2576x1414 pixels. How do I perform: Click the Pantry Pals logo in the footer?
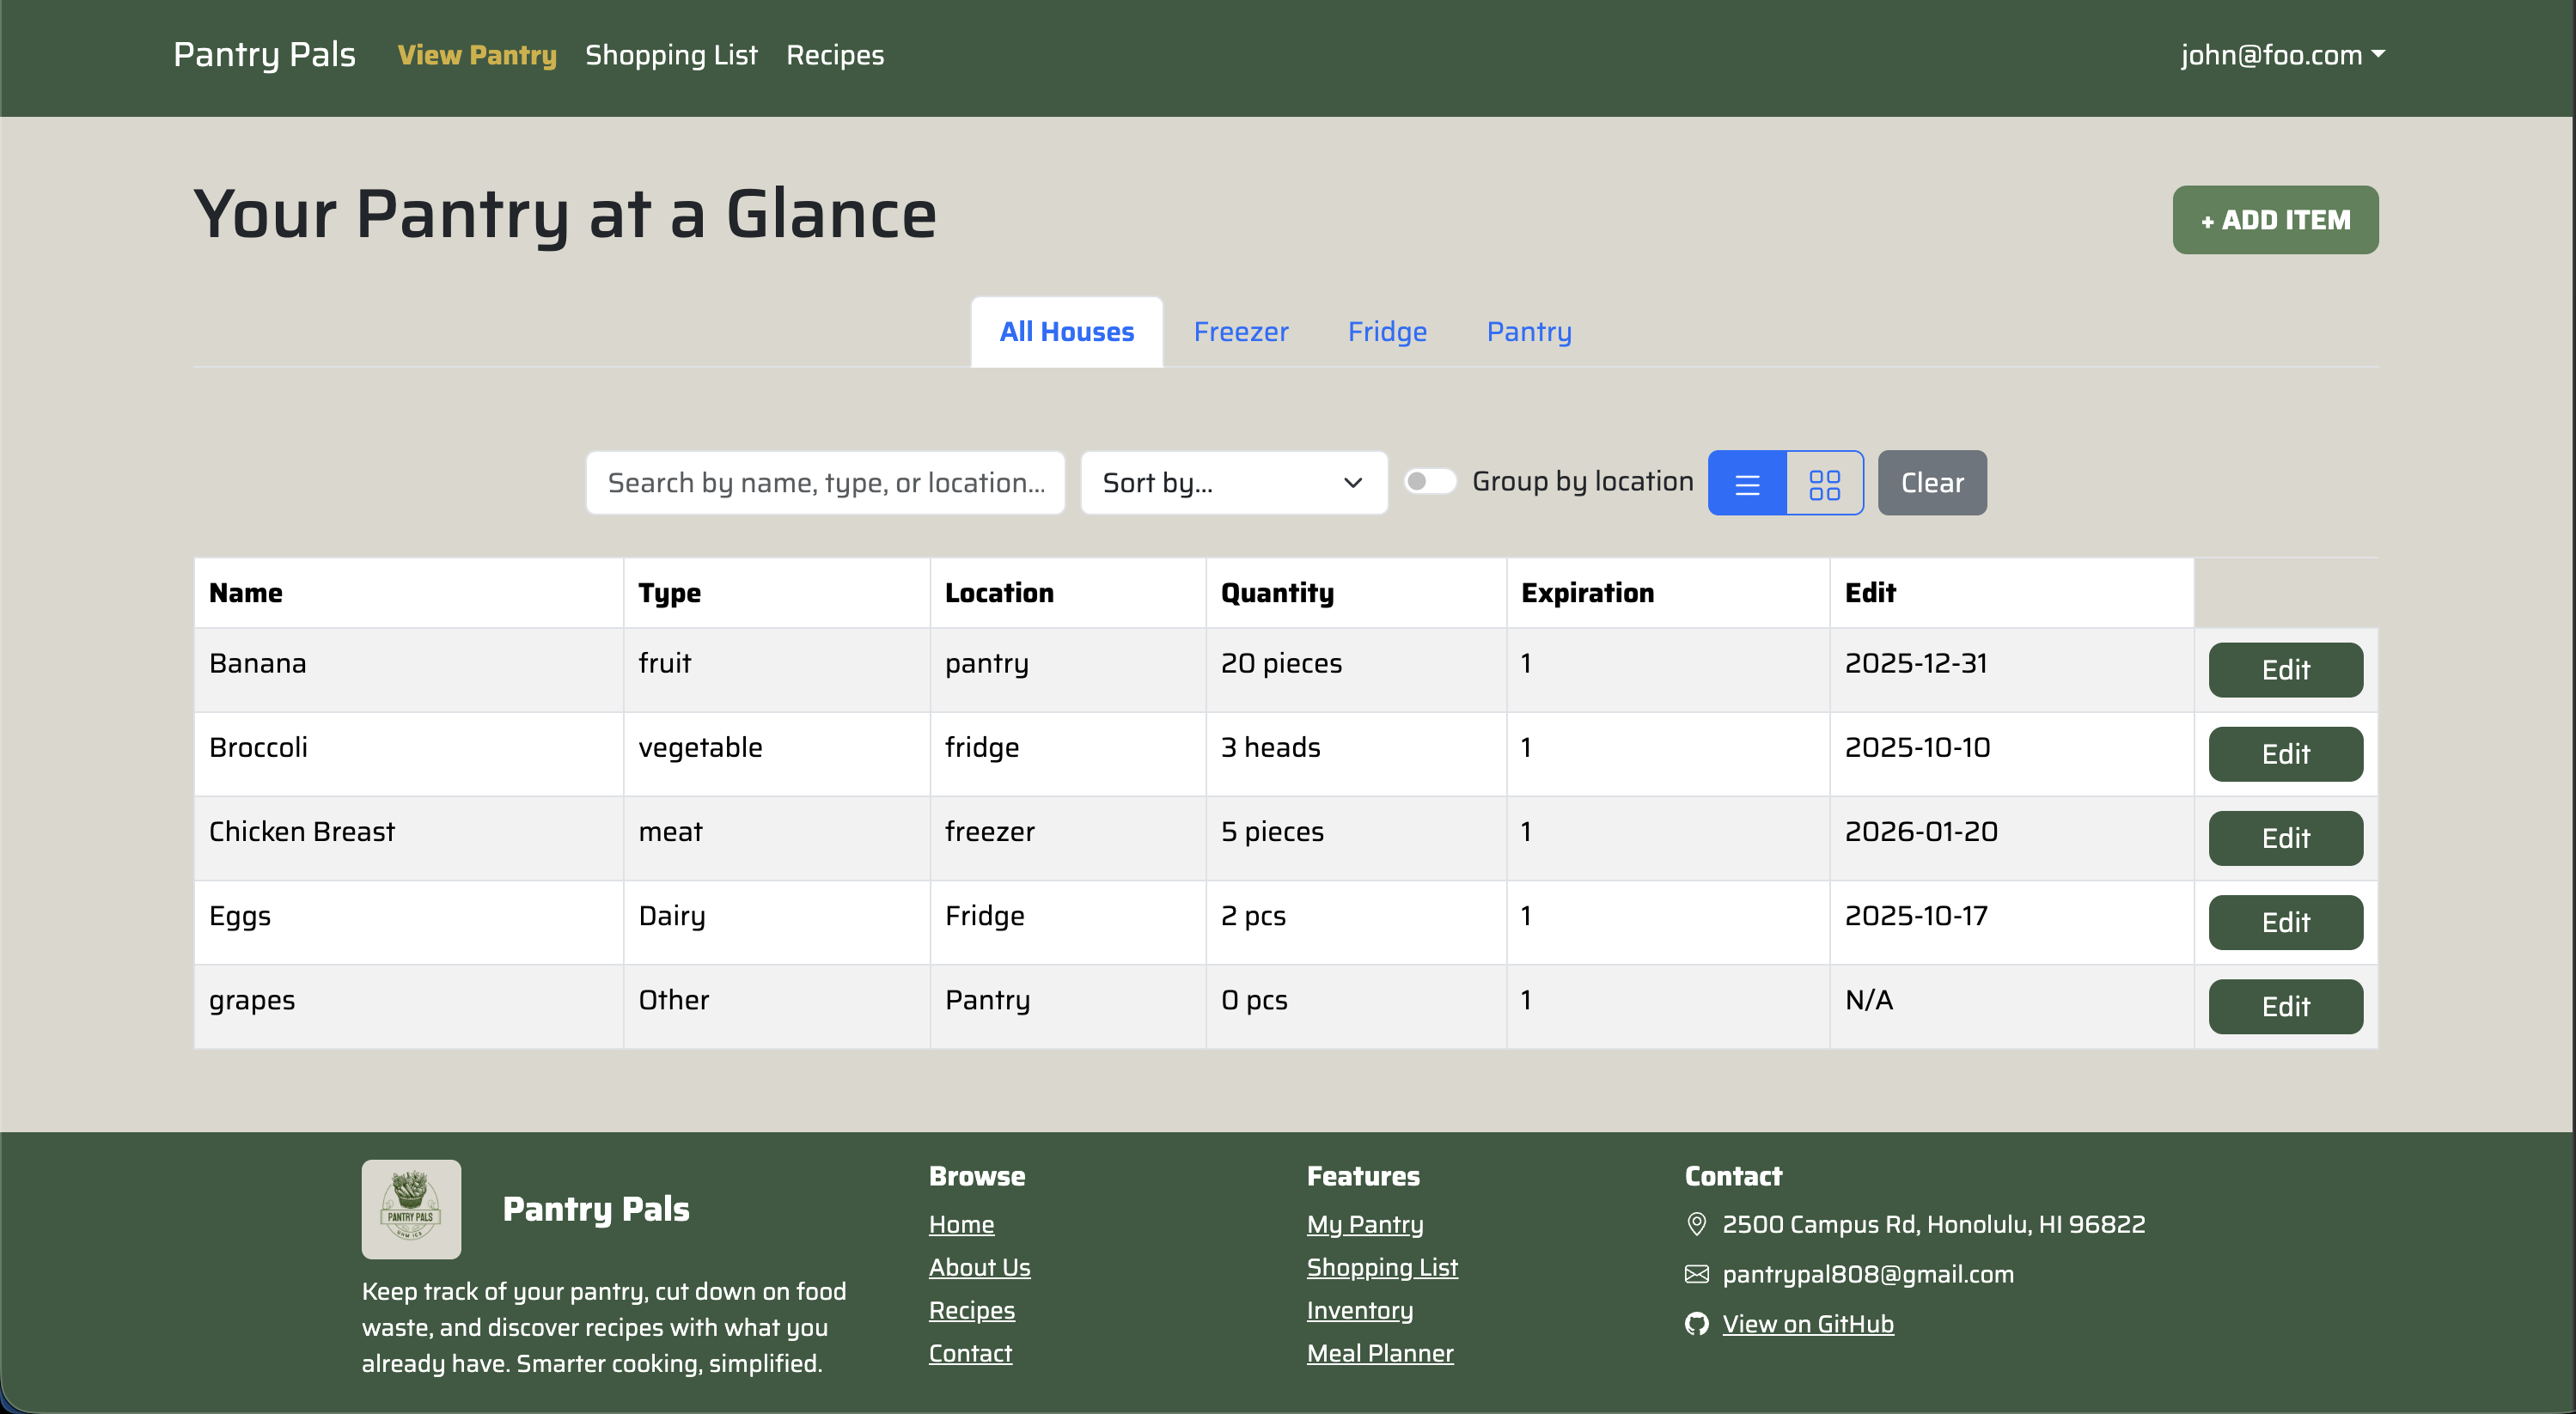click(x=411, y=1208)
